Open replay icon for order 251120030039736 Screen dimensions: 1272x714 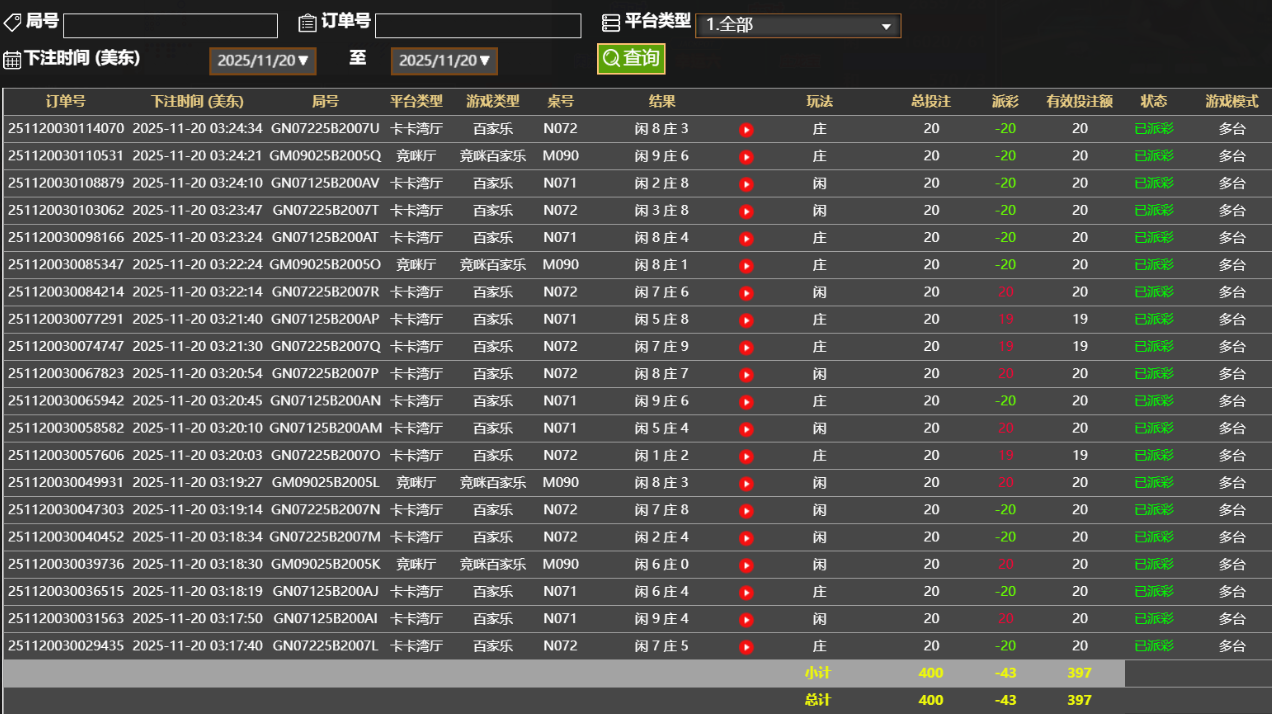pyautogui.click(x=746, y=565)
